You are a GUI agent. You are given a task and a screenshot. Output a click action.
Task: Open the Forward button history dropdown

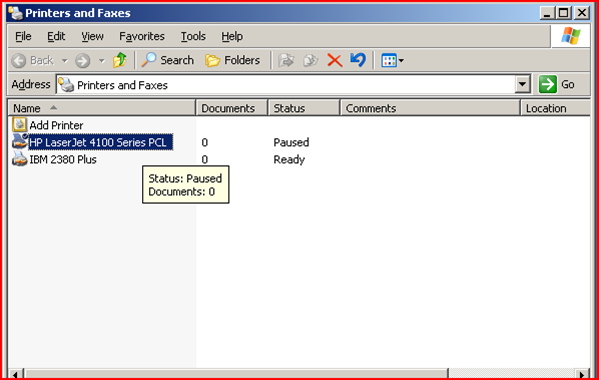pyautogui.click(x=101, y=60)
